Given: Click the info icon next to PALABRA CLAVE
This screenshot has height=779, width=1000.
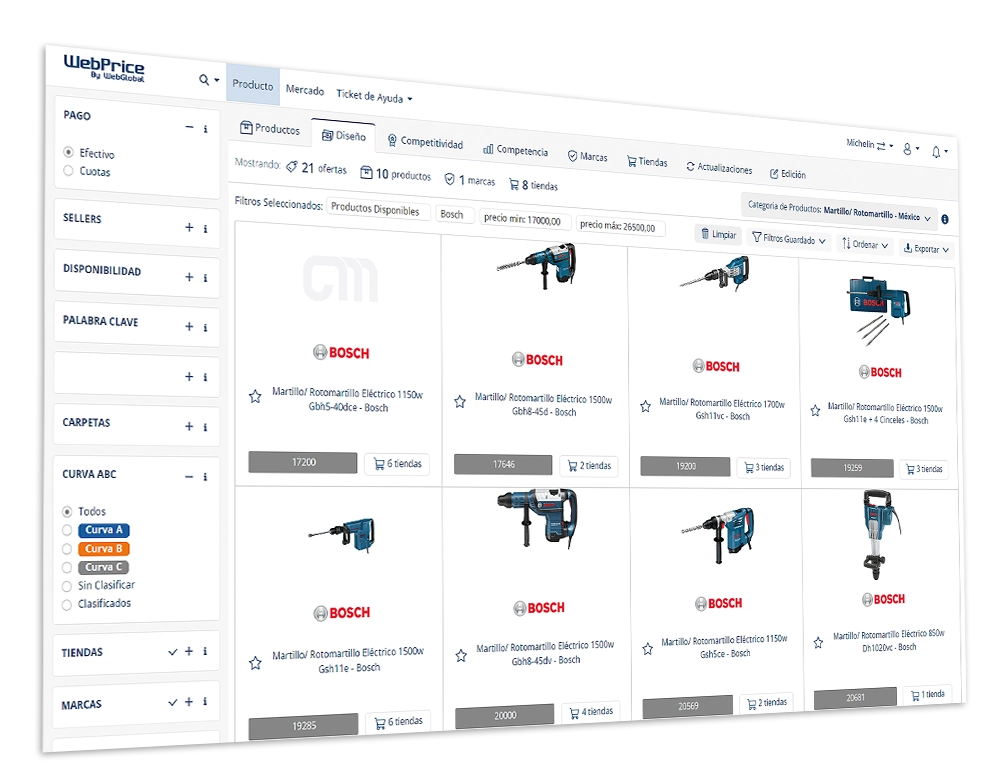Looking at the screenshot, I should coord(205,327).
